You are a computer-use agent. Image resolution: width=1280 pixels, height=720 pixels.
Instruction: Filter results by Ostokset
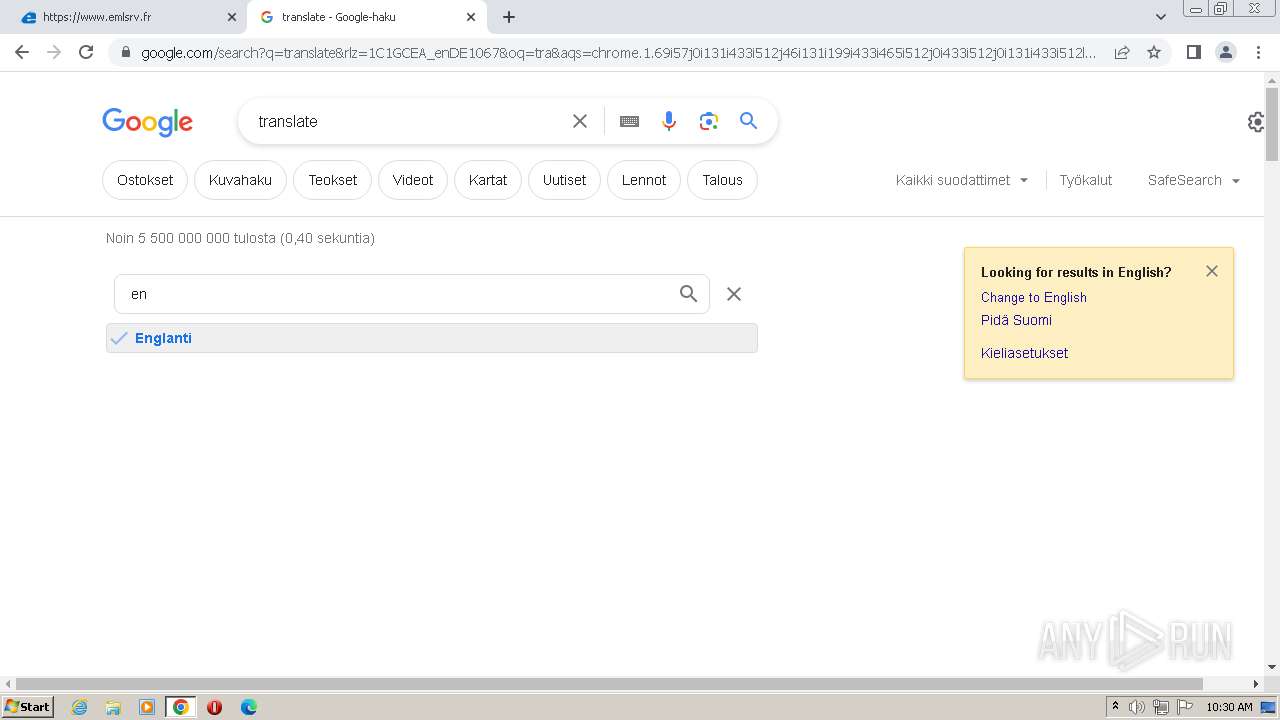coord(145,180)
